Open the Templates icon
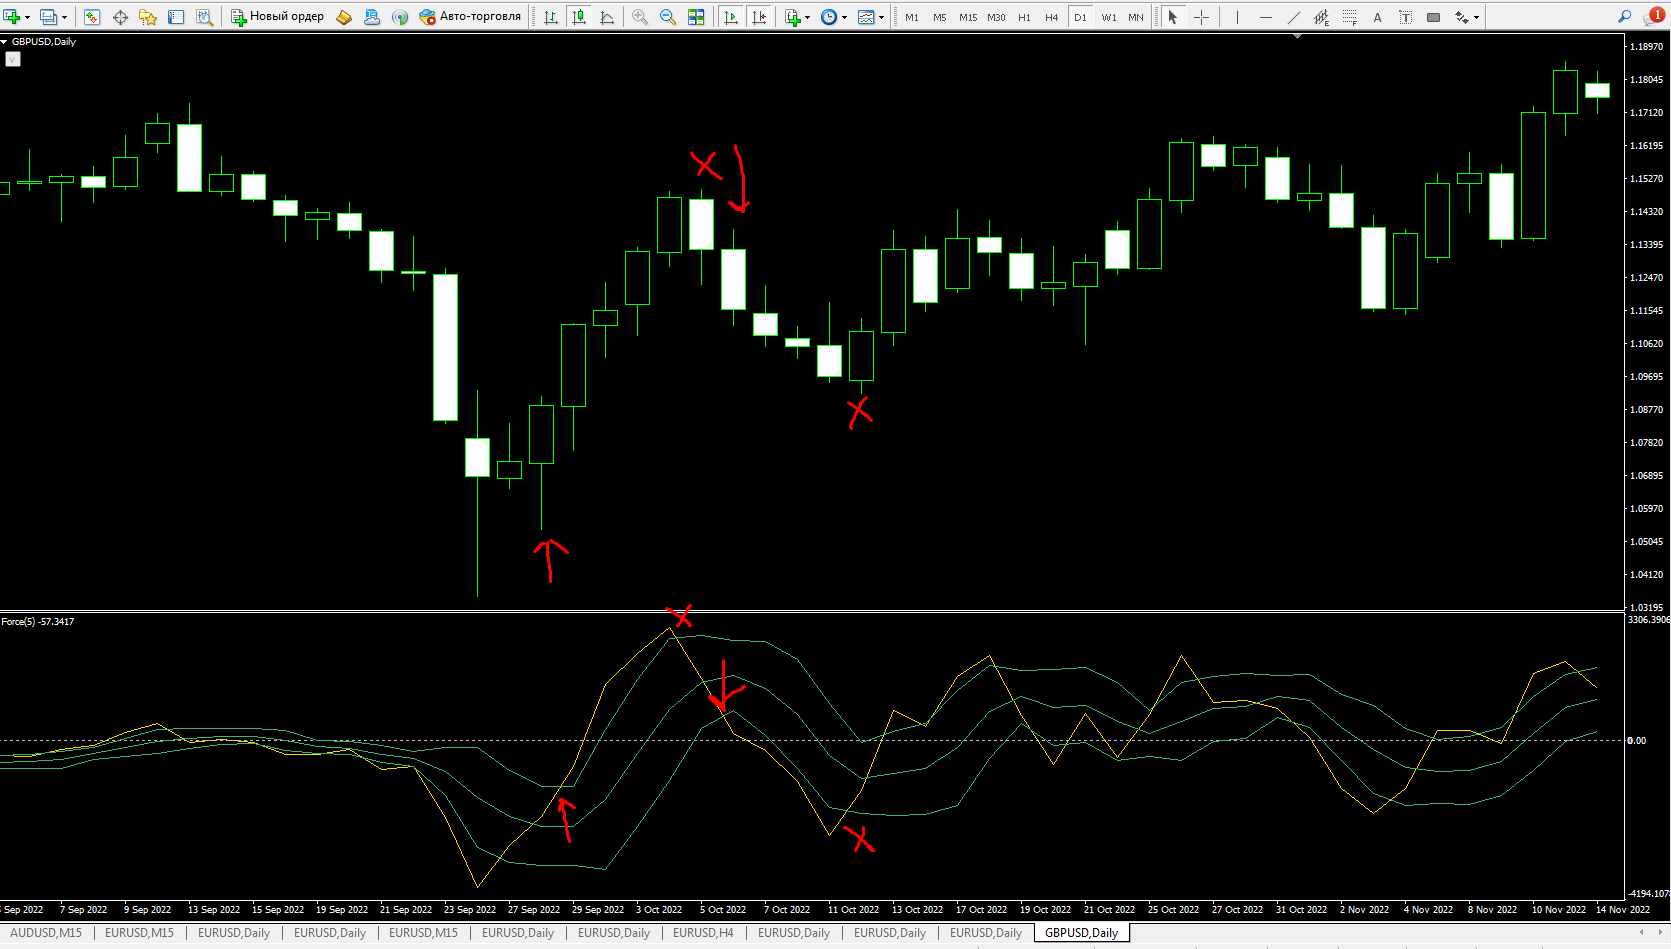1671x949 pixels. pos(866,17)
